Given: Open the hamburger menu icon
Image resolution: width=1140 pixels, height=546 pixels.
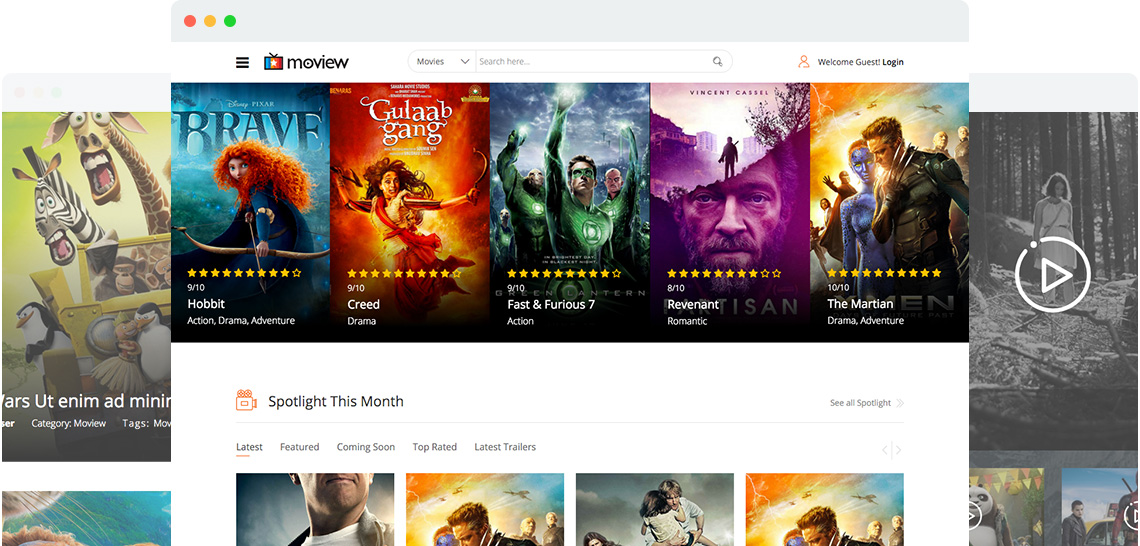Looking at the screenshot, I should (x=242, y=63).
